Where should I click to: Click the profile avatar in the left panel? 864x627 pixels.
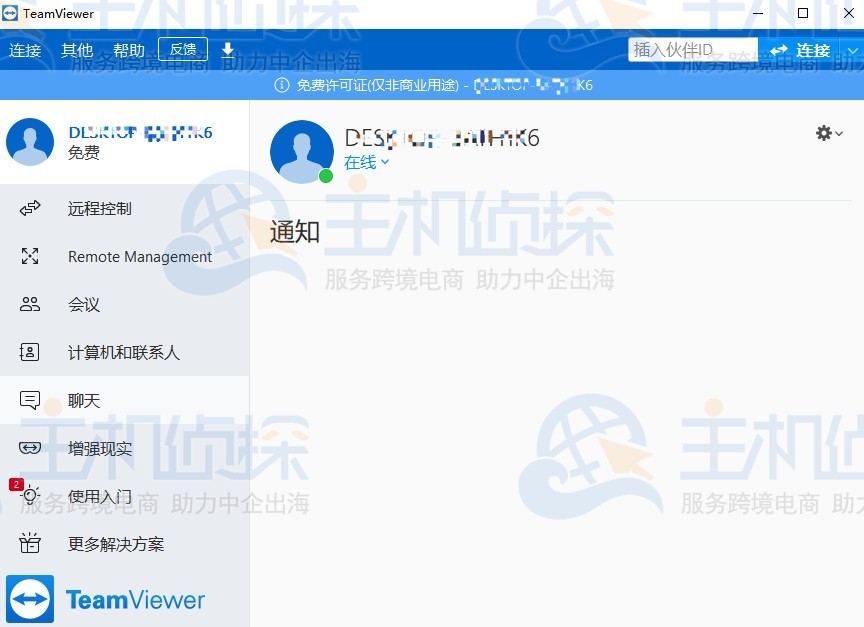point(30,142)
